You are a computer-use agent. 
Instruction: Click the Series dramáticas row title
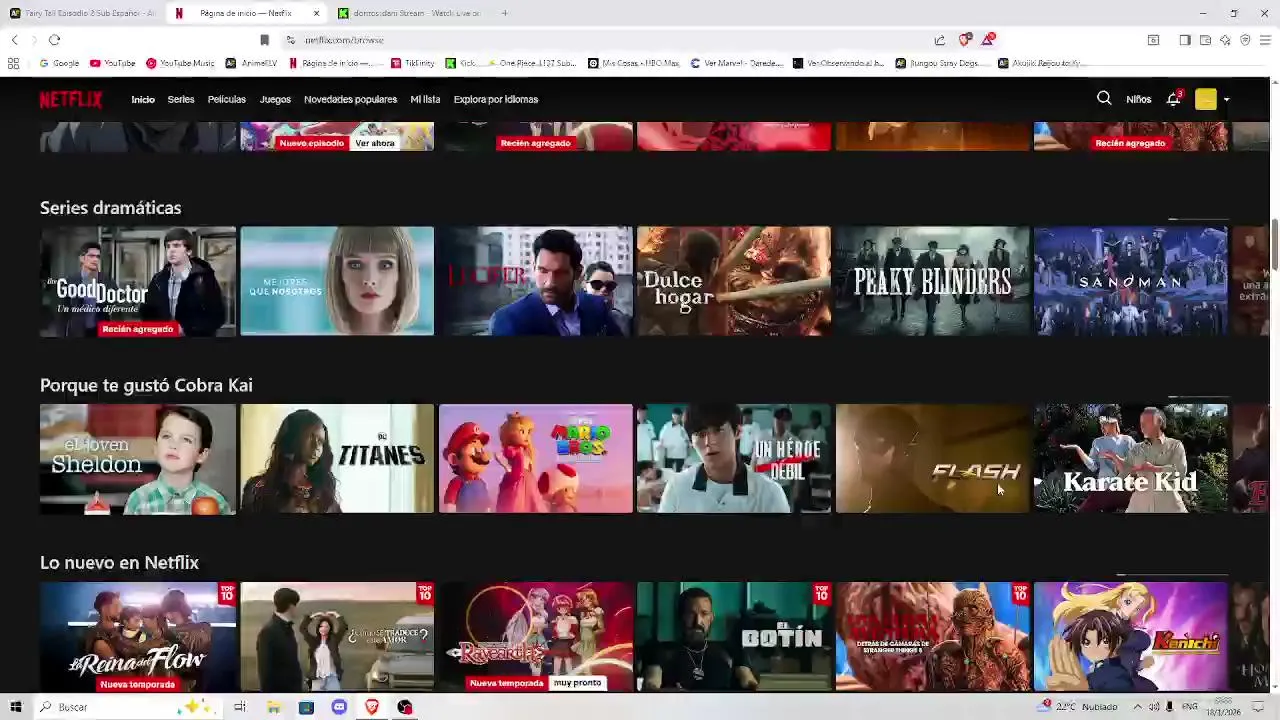point(110,208)
